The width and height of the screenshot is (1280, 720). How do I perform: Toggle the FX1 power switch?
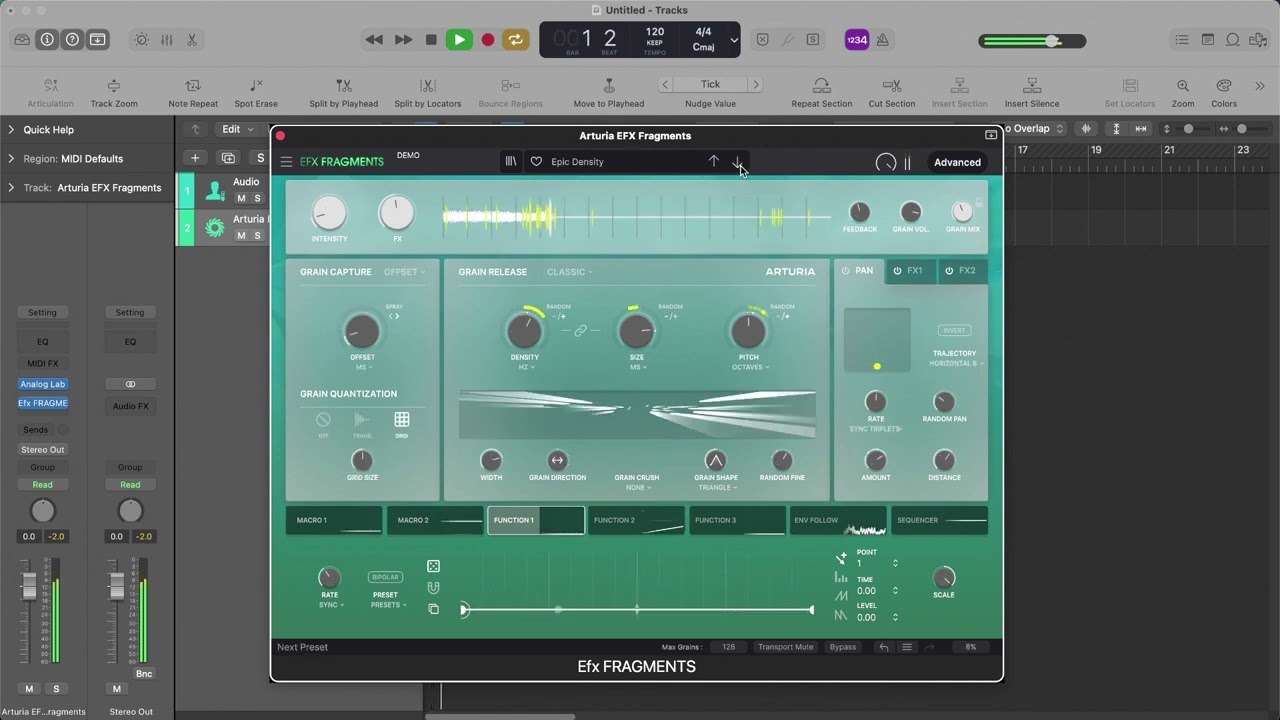(x=897, y=271)
